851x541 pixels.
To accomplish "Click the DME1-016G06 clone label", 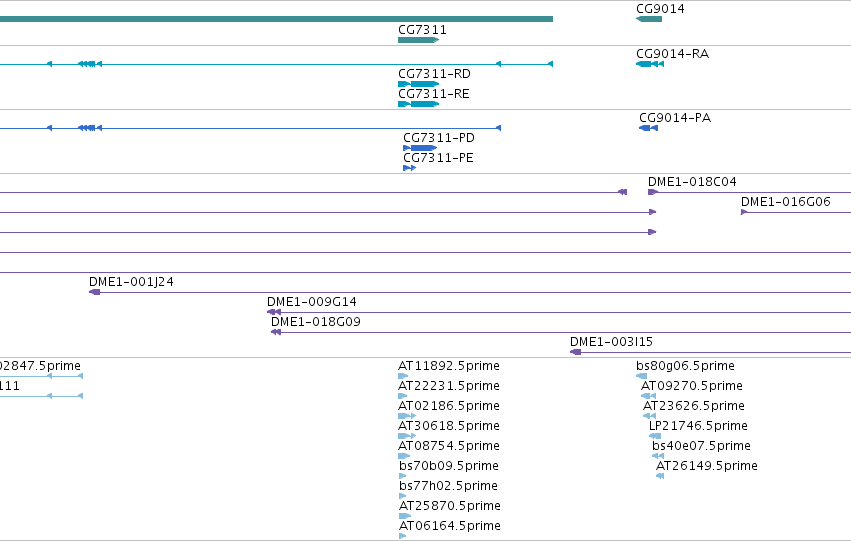I will 785,202.
